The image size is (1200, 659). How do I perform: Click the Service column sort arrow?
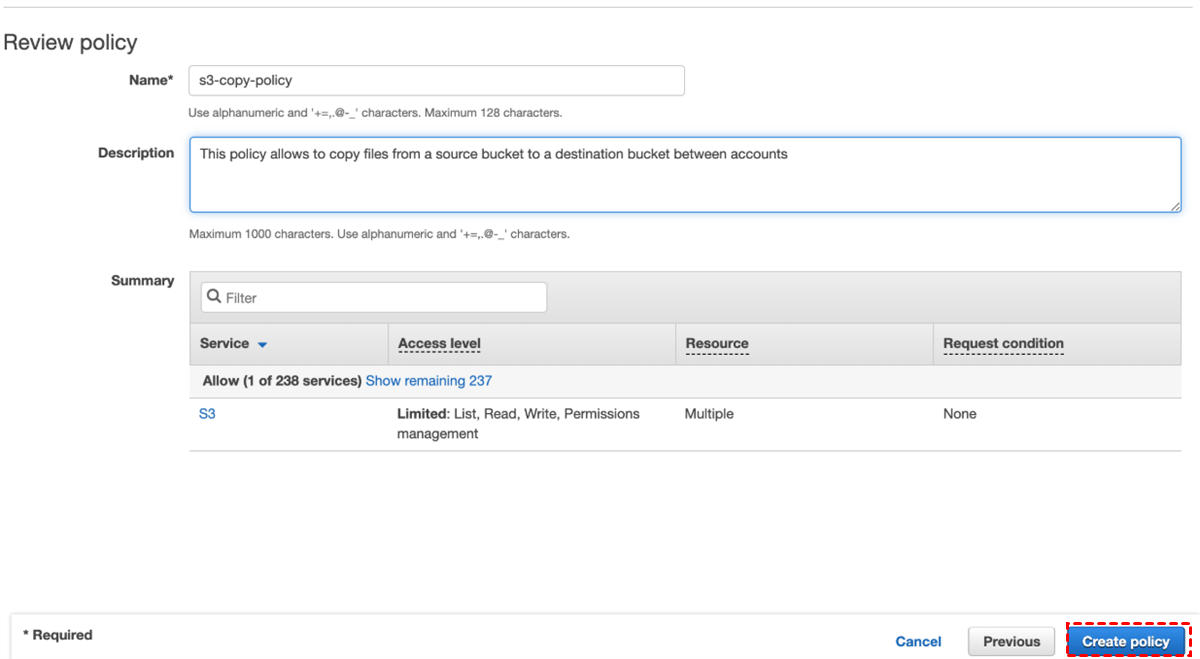262,344
